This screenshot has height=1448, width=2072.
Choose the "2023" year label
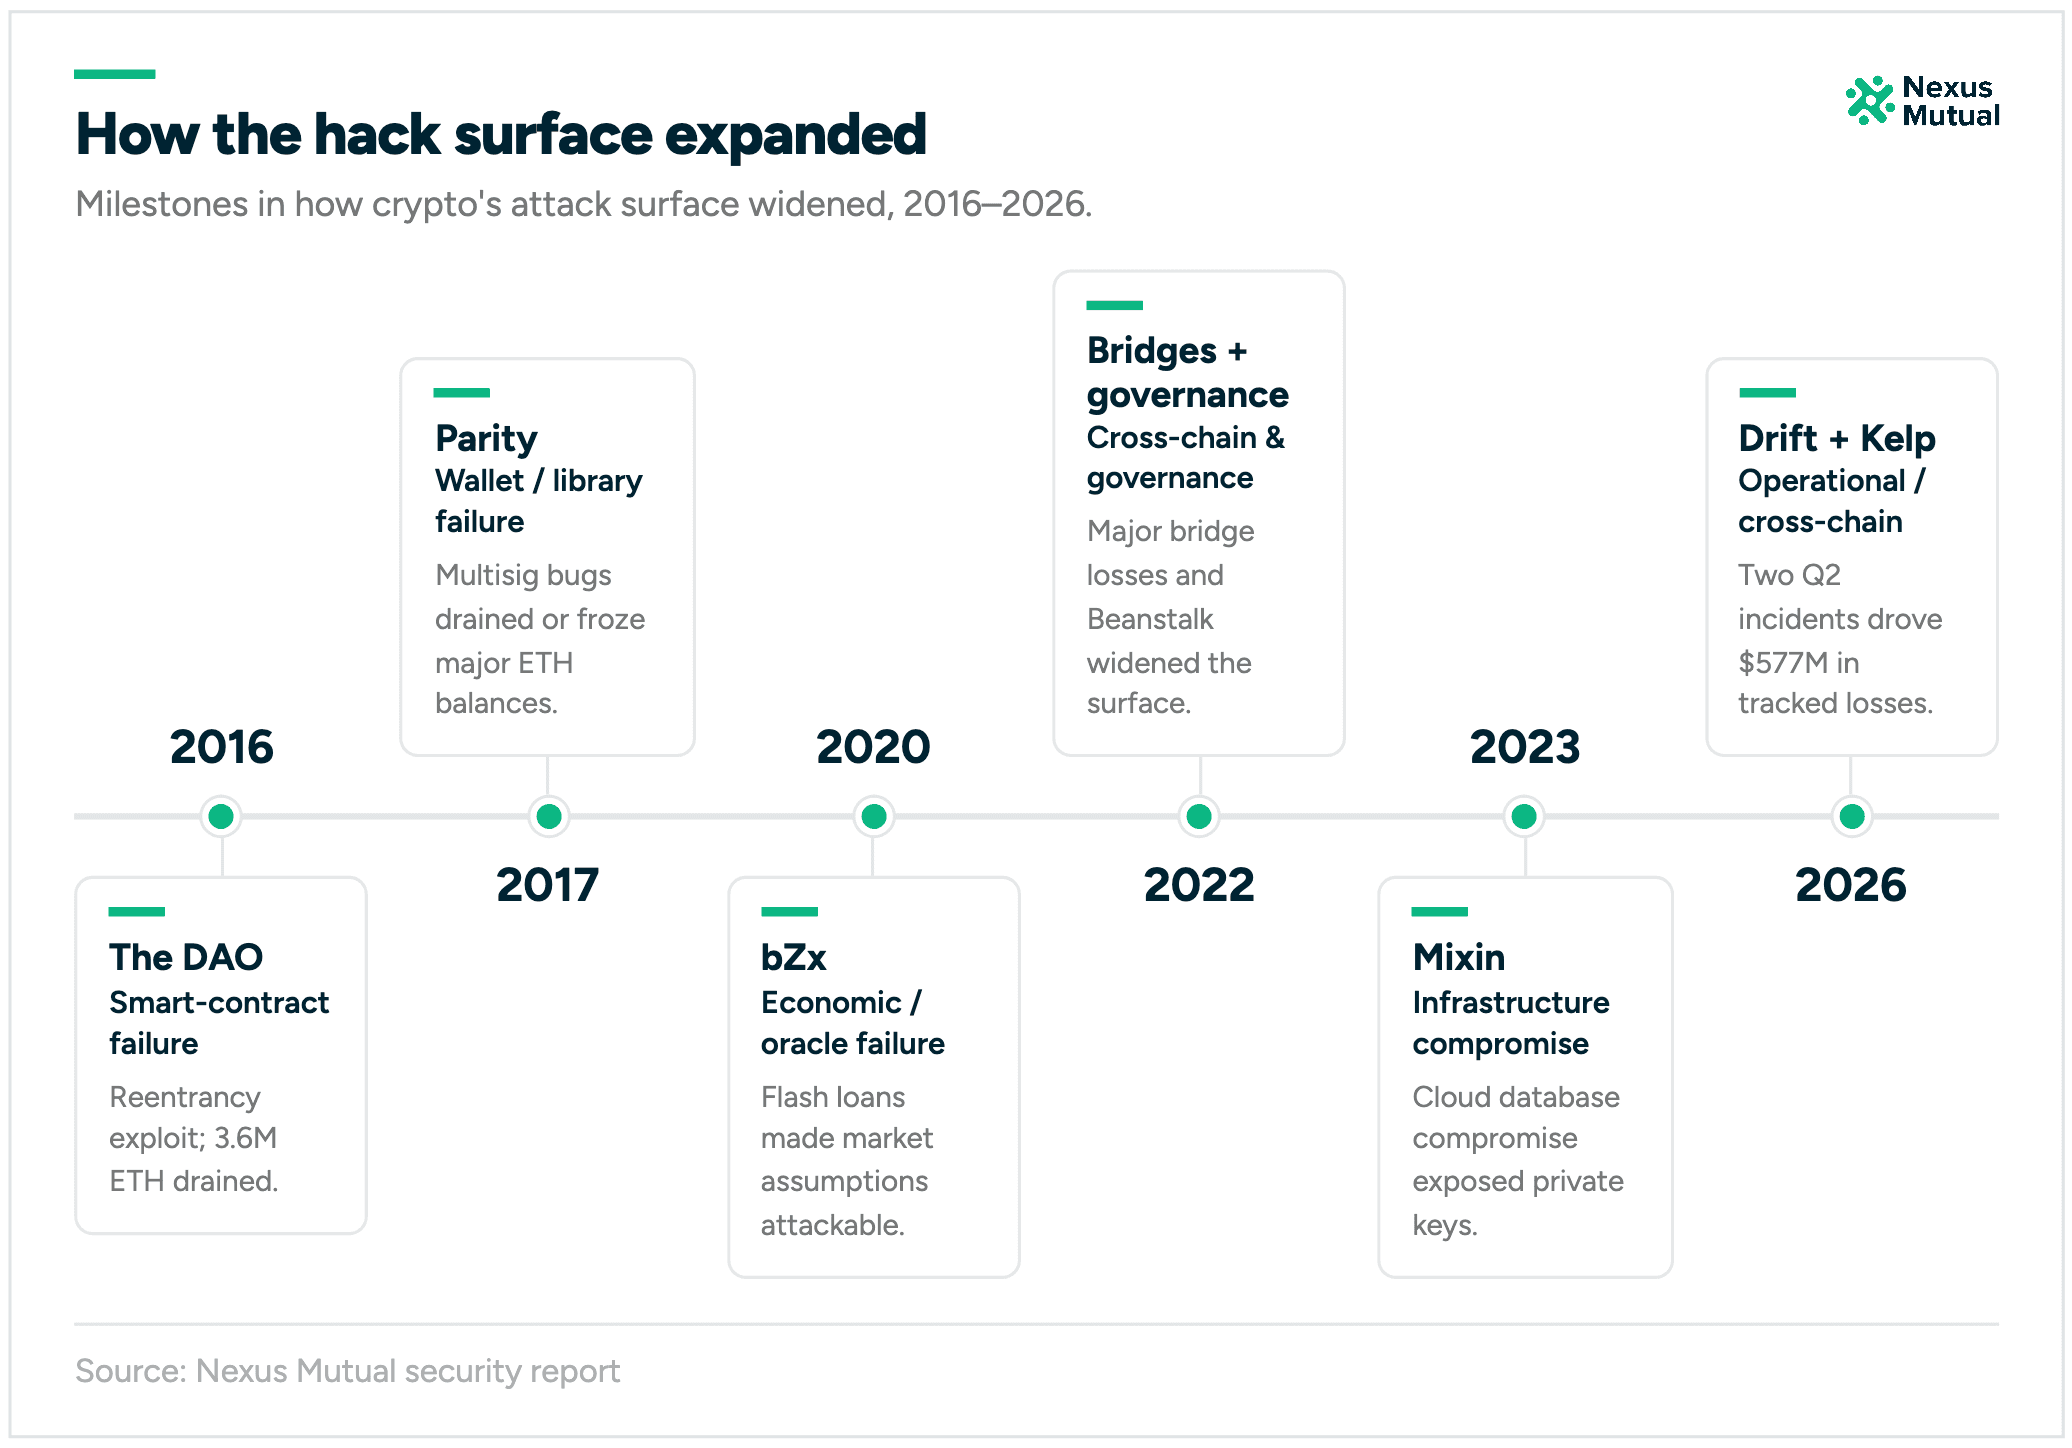click(1525, 747)
